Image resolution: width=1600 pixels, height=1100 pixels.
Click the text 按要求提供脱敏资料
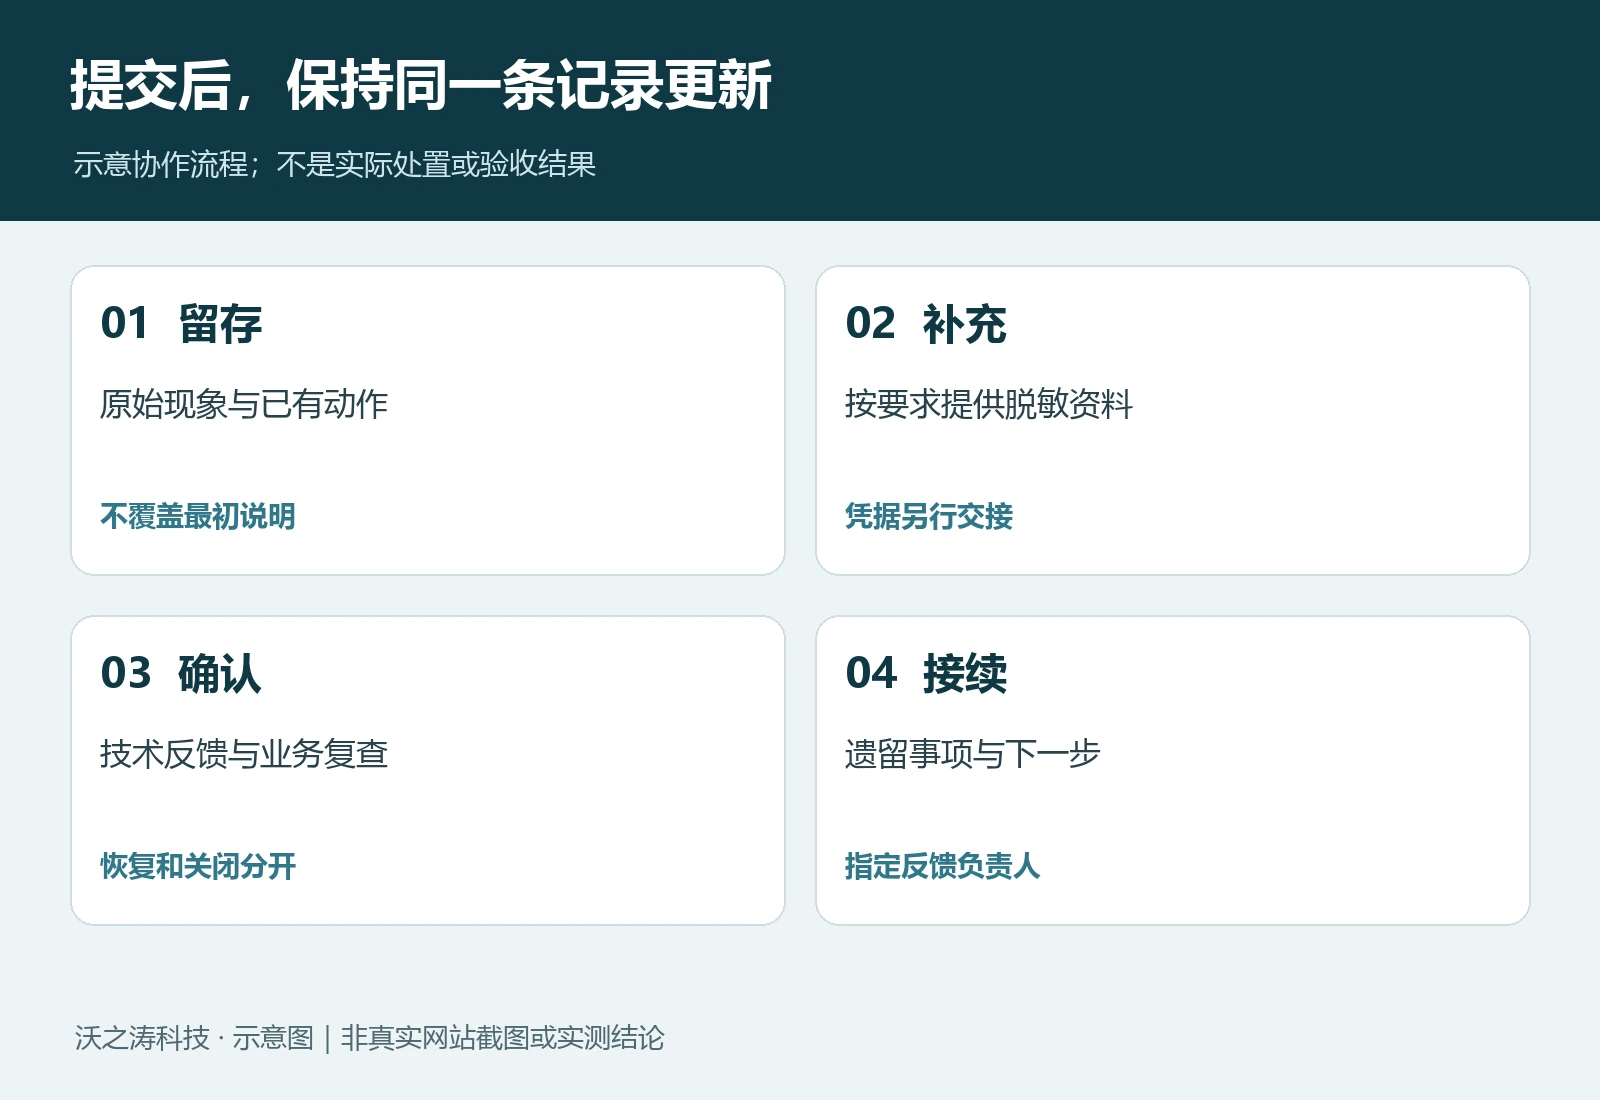989,404
